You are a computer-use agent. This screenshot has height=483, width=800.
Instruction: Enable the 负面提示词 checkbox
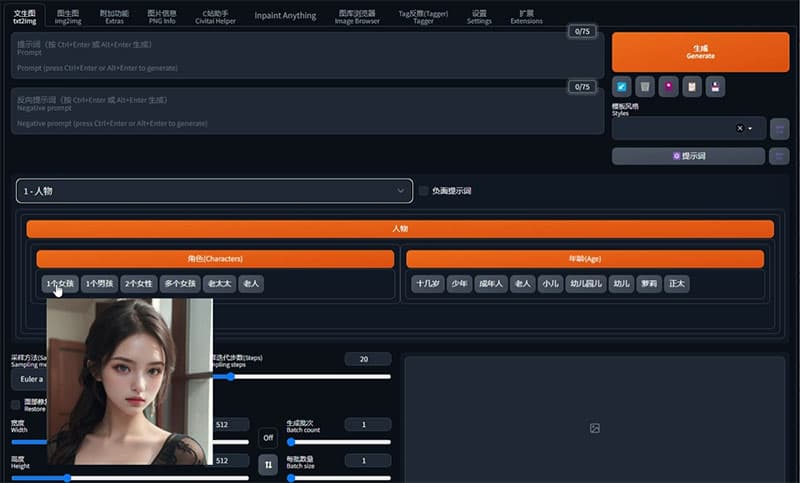[424, 190]
